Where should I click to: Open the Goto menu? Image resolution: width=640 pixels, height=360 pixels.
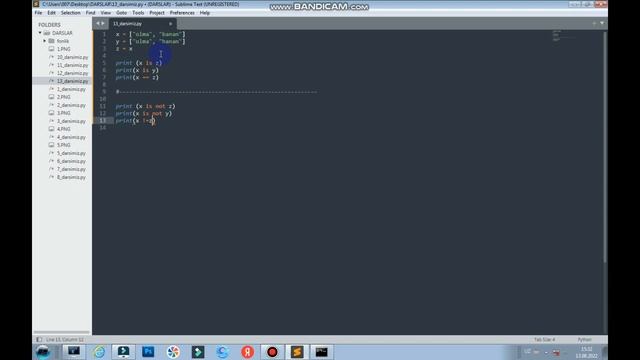click(121, 13)
